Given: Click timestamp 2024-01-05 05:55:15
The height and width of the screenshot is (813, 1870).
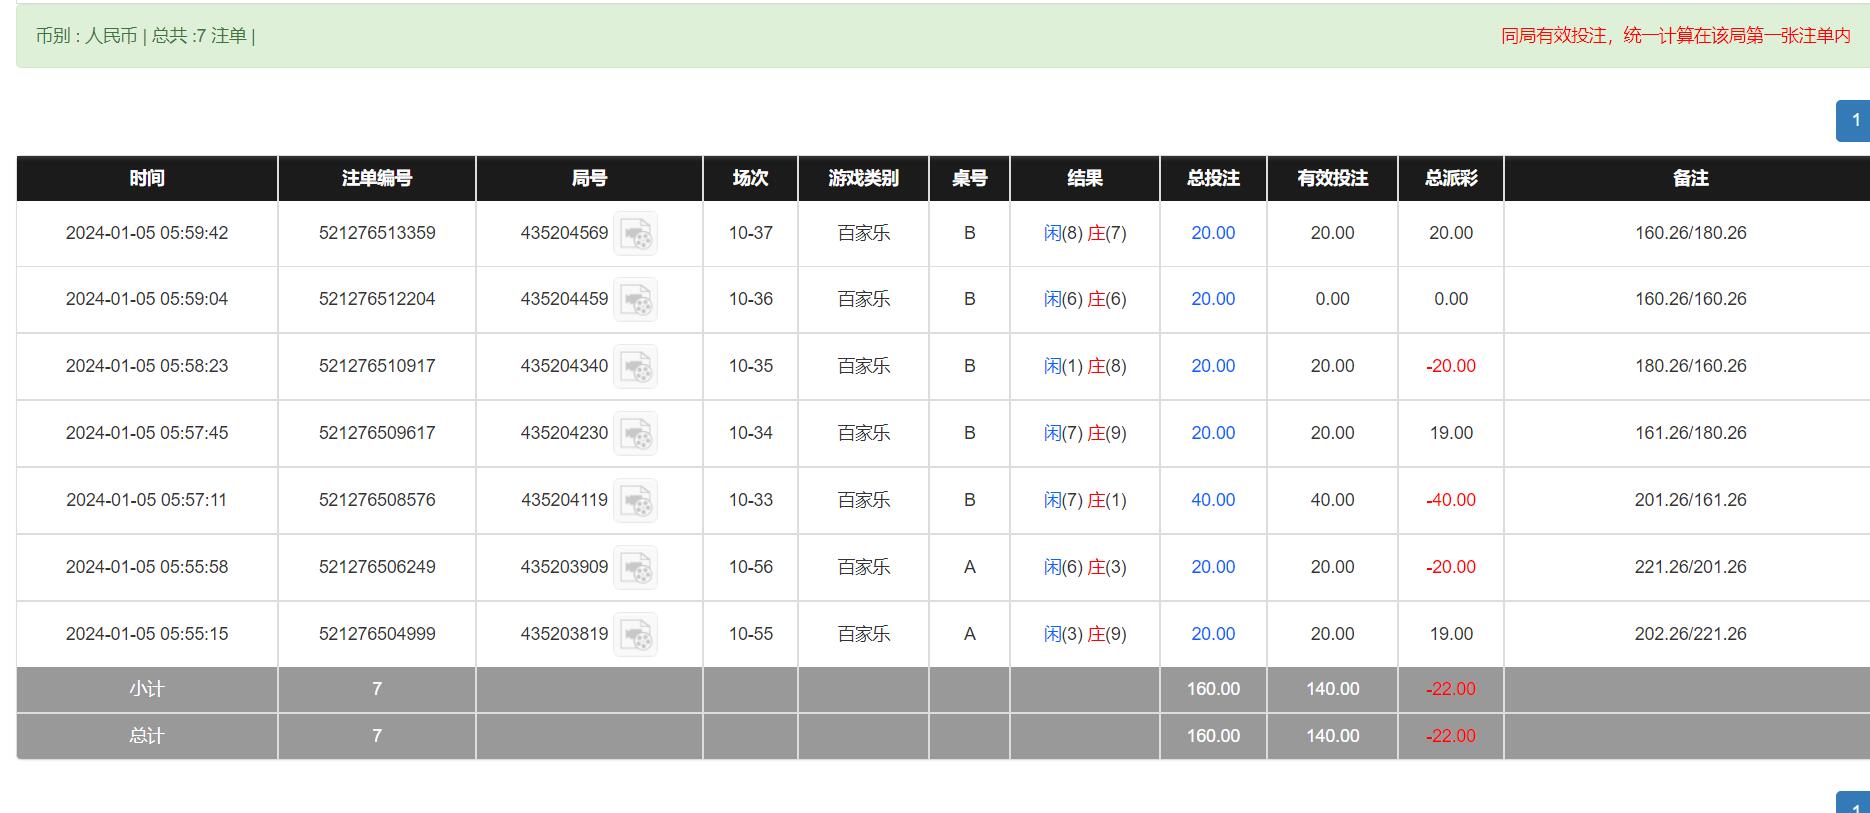Looking at the screenshot, I should (147, 634).
